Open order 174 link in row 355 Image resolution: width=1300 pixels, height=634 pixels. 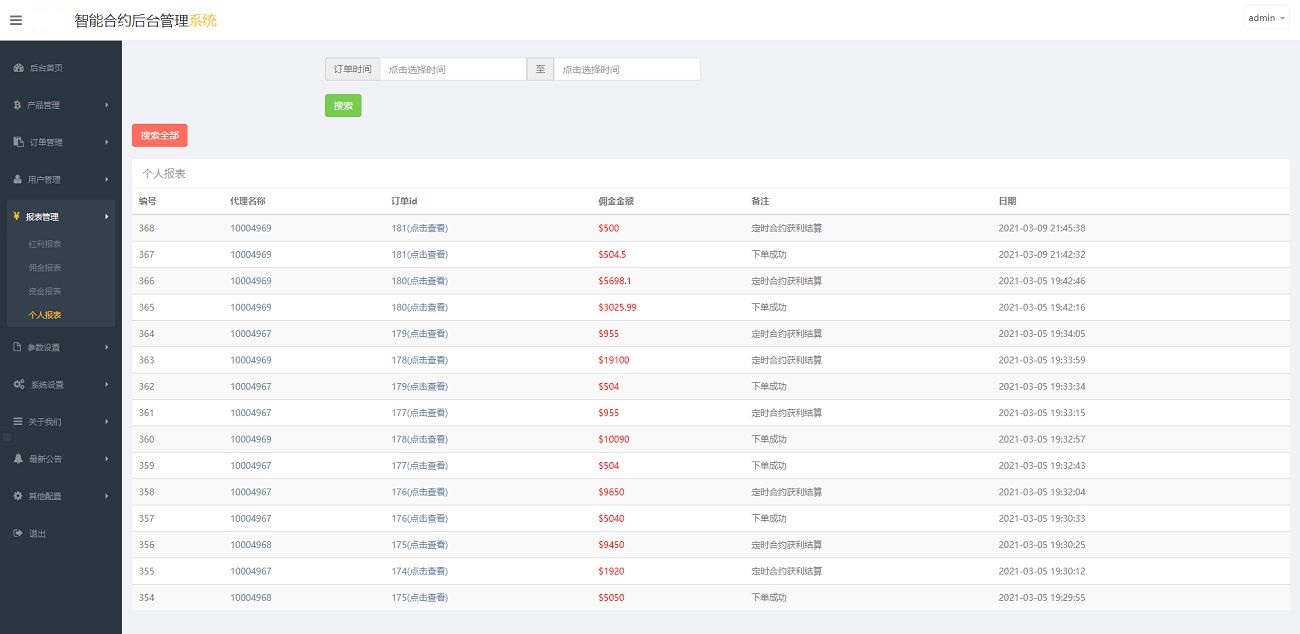tap(419, 571)
